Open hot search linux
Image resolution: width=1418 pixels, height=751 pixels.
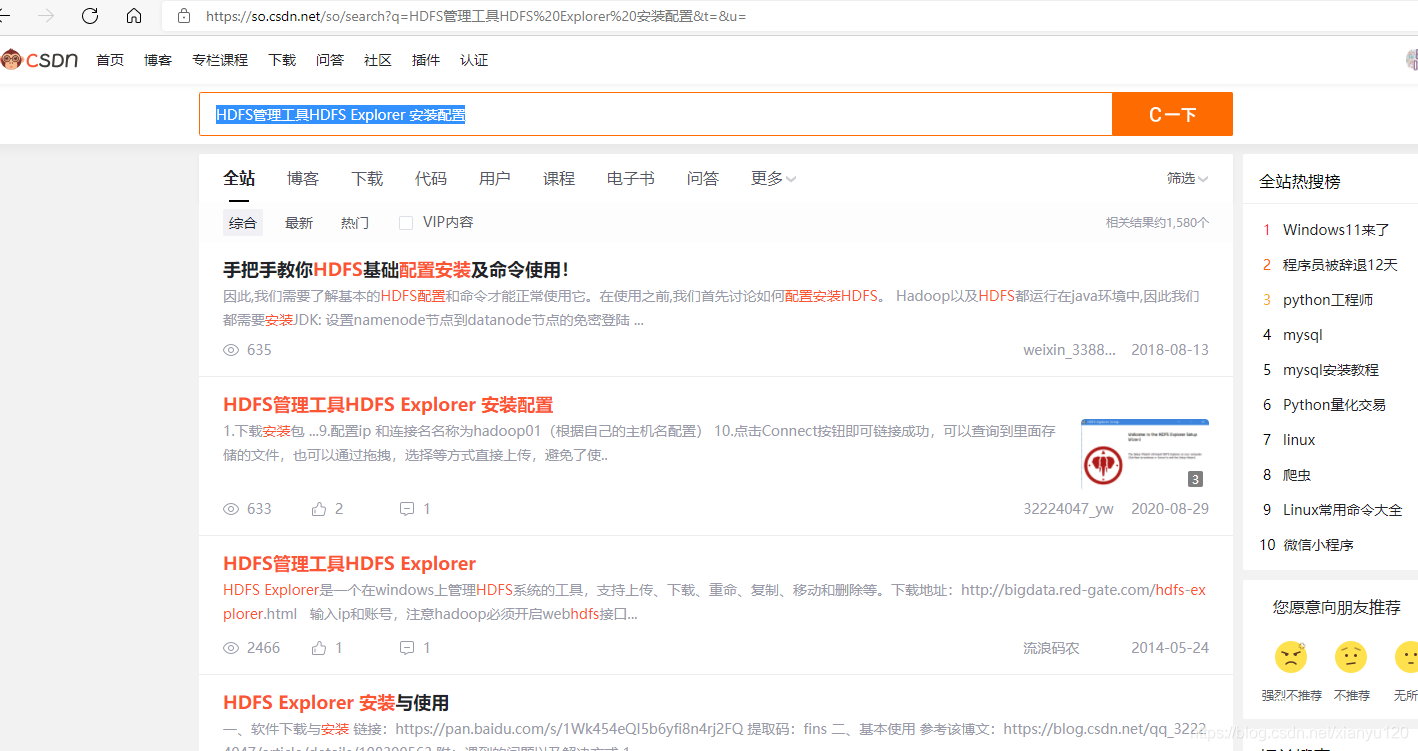[1299, 440]
